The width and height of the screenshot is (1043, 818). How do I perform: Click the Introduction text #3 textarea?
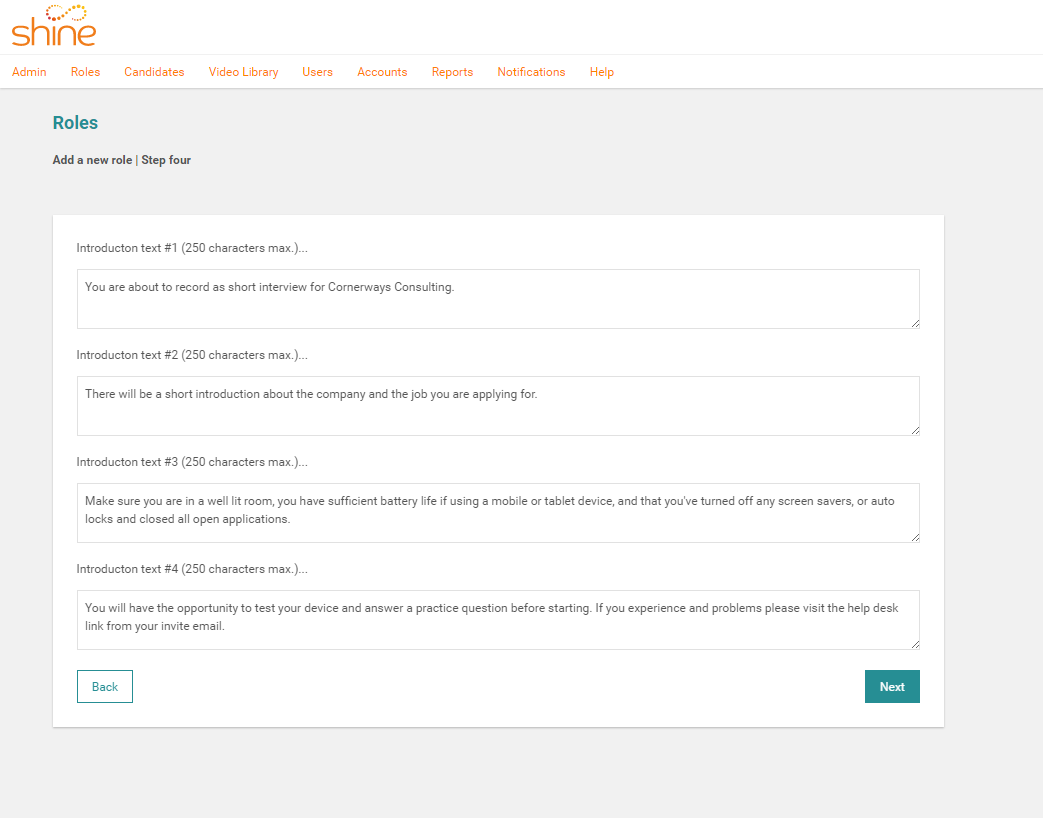(497, 512)
